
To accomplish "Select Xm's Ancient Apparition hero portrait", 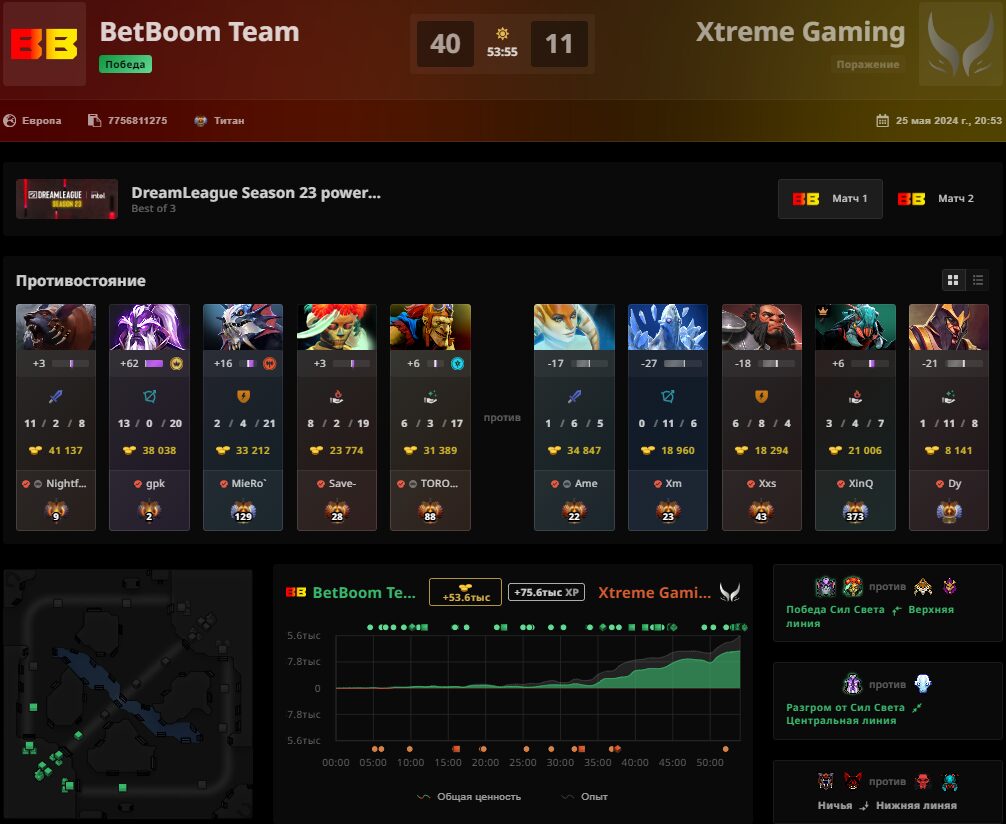I will [667, 327].
